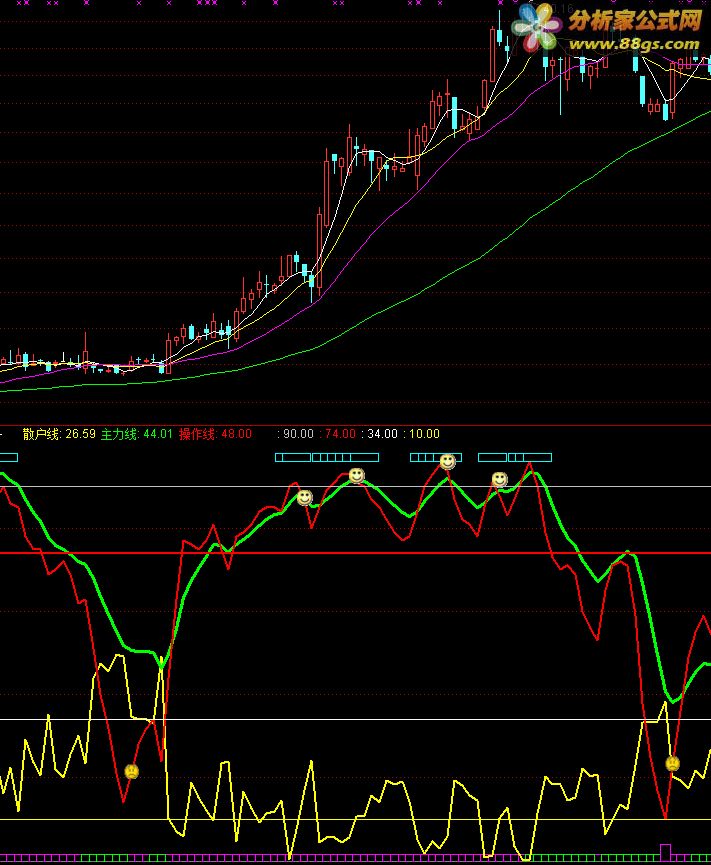Click the :10.00 reference value
This screenshot has height=865, width=711.
pos(422,434)
